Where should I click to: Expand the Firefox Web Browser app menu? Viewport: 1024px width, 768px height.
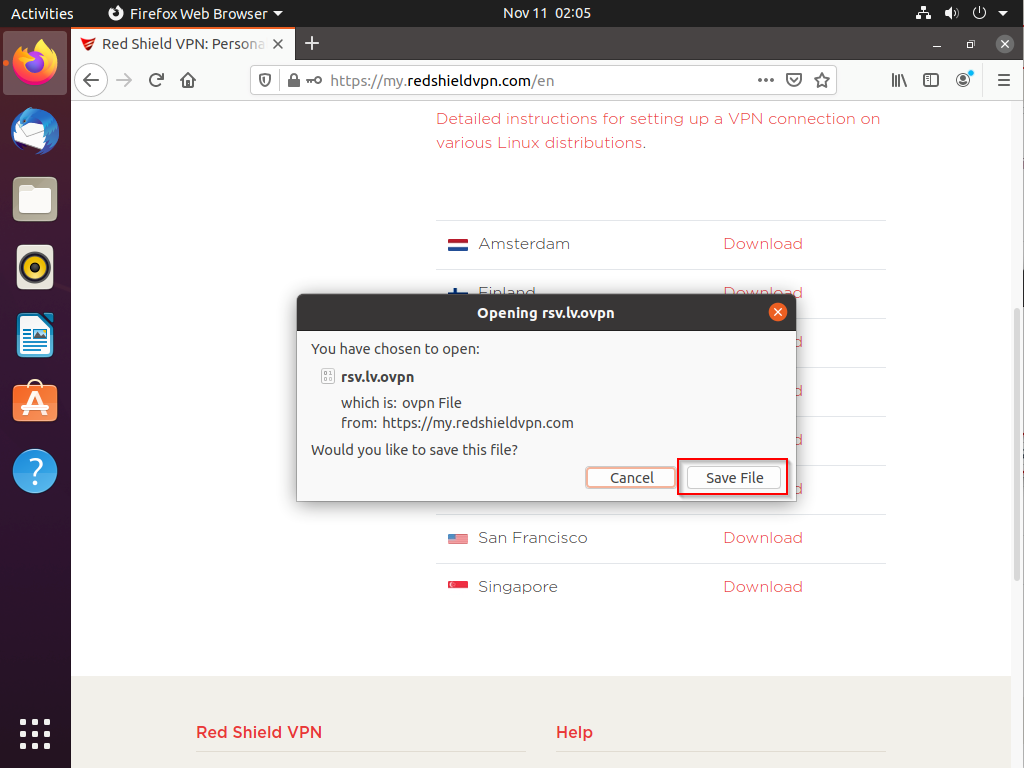pyautogui.click(x=194, y=13)
